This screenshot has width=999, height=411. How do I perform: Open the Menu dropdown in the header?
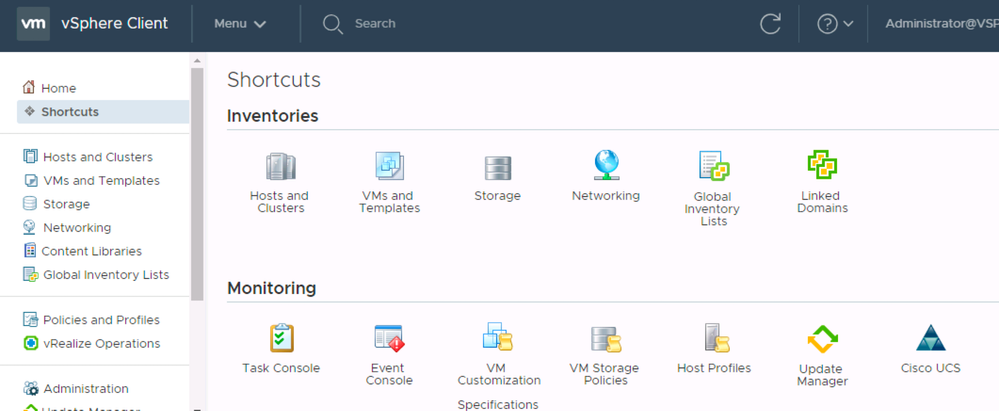[x=240, y=24]
